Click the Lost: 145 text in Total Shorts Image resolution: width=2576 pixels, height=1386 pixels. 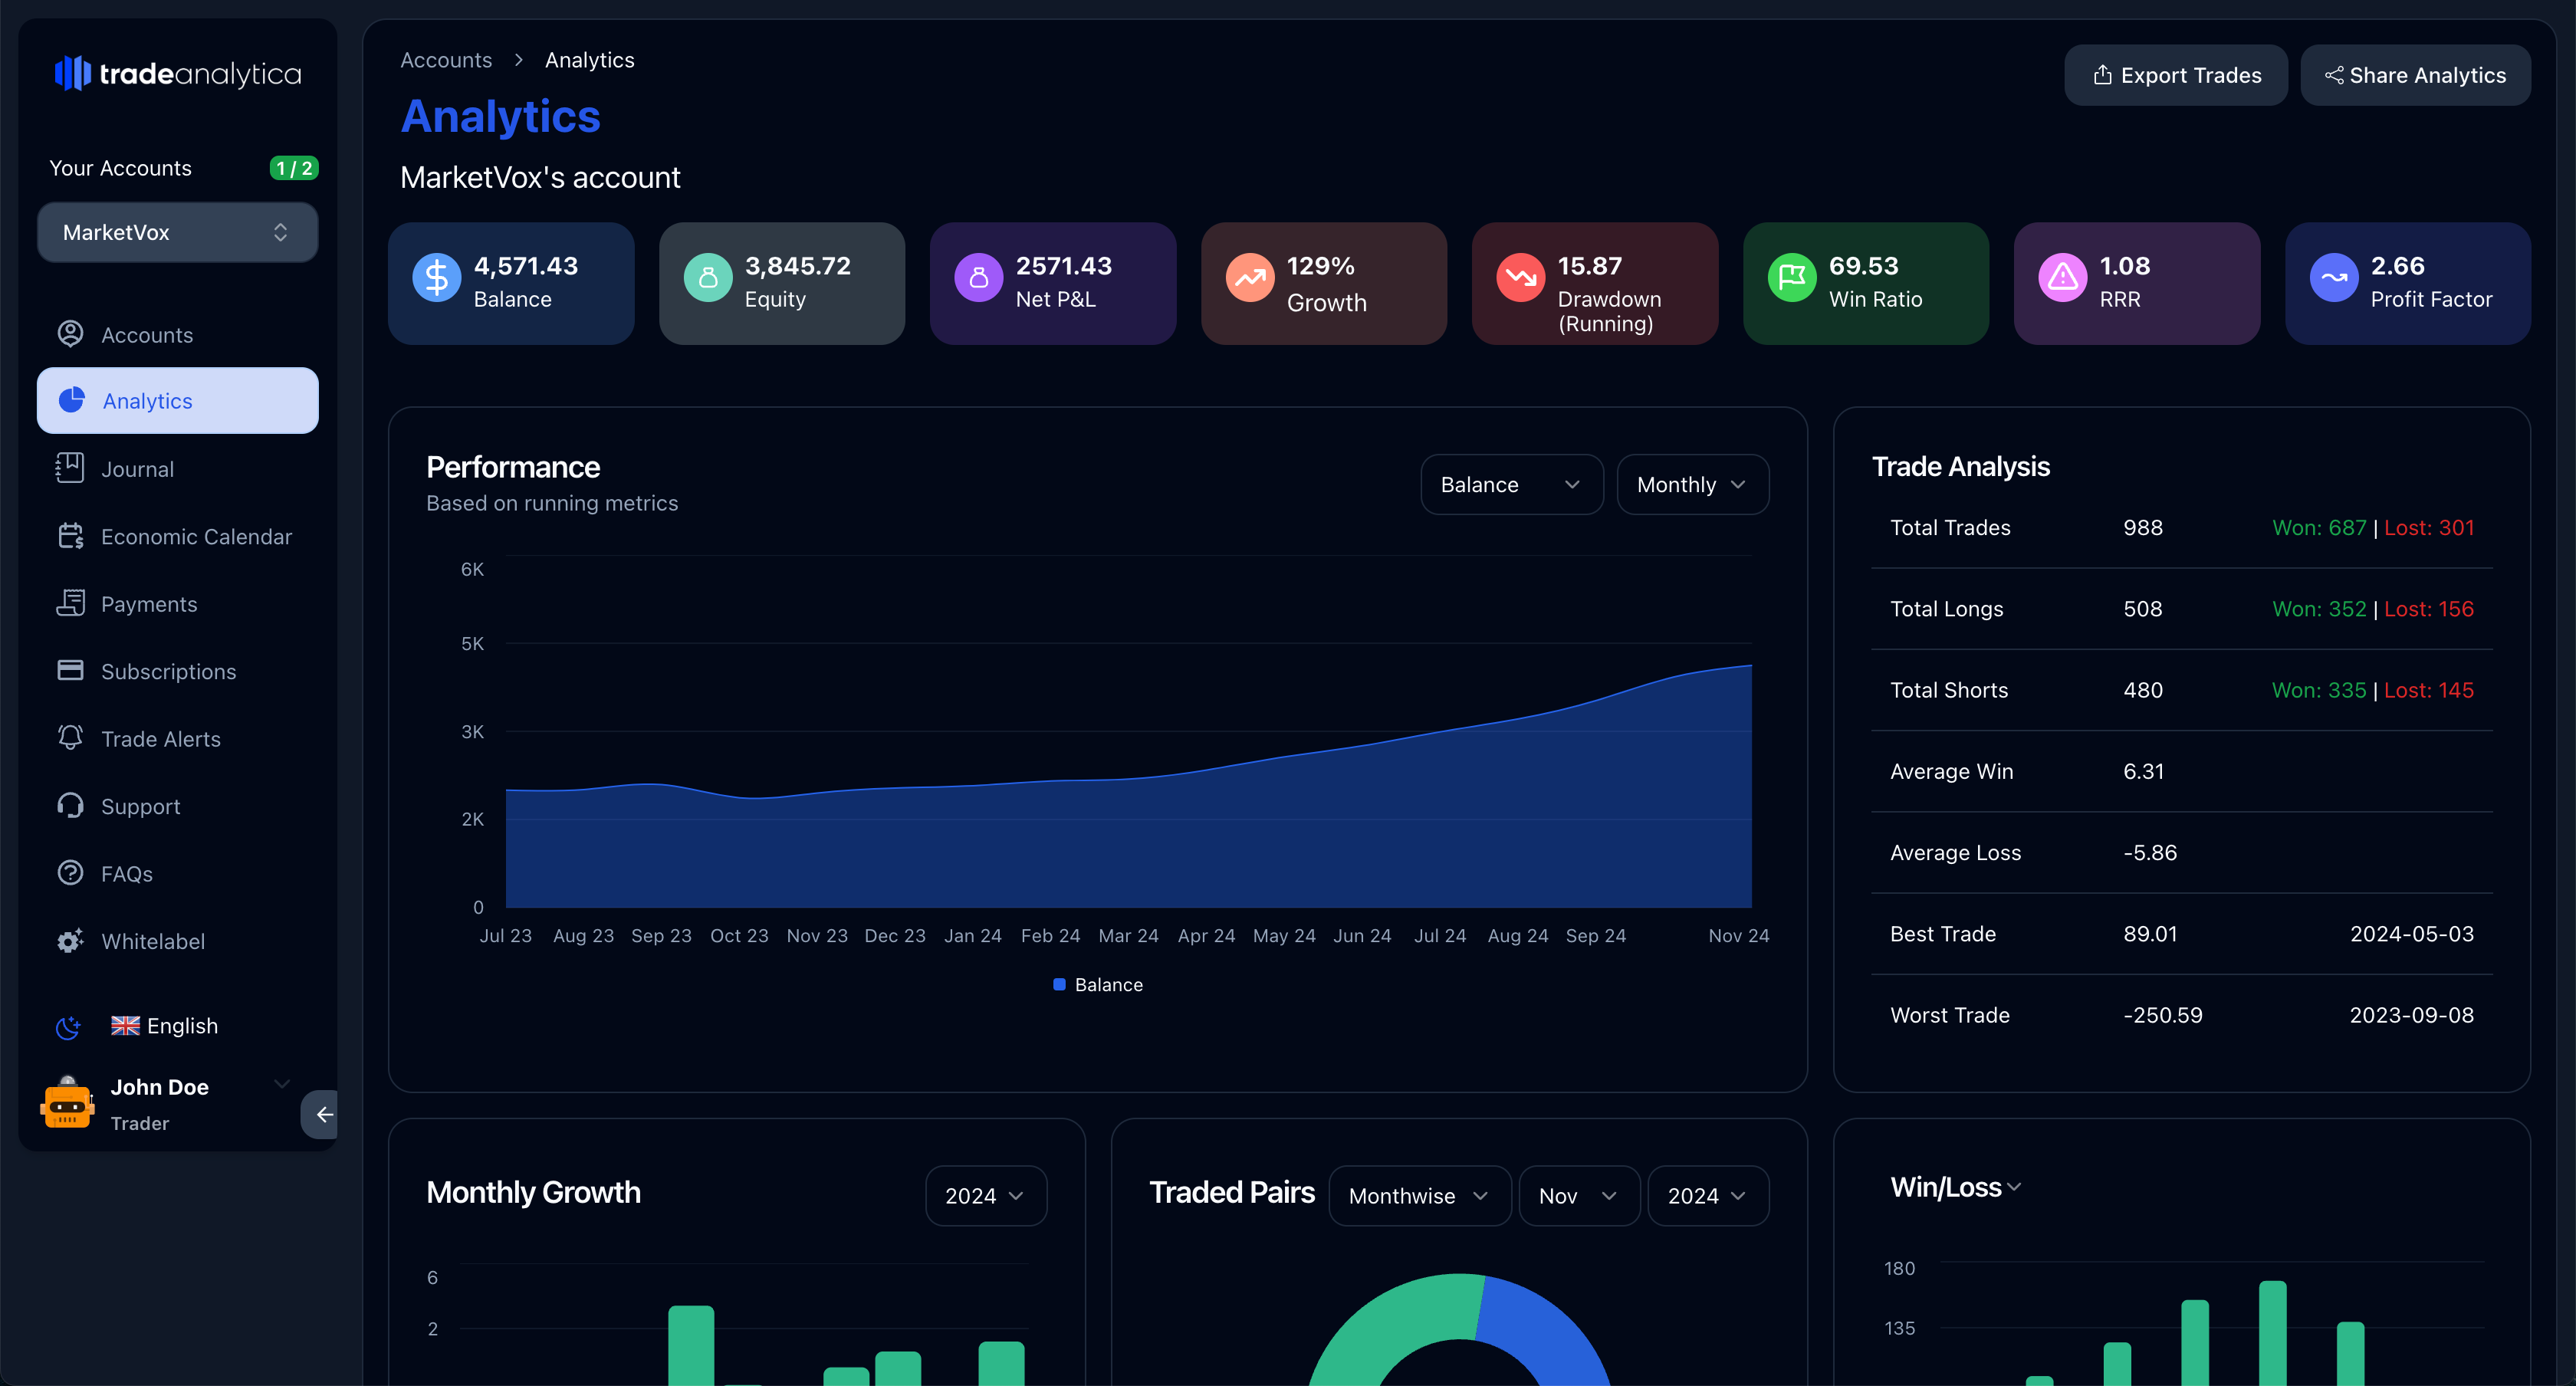pyautogui.click(x=2429, y=689)
